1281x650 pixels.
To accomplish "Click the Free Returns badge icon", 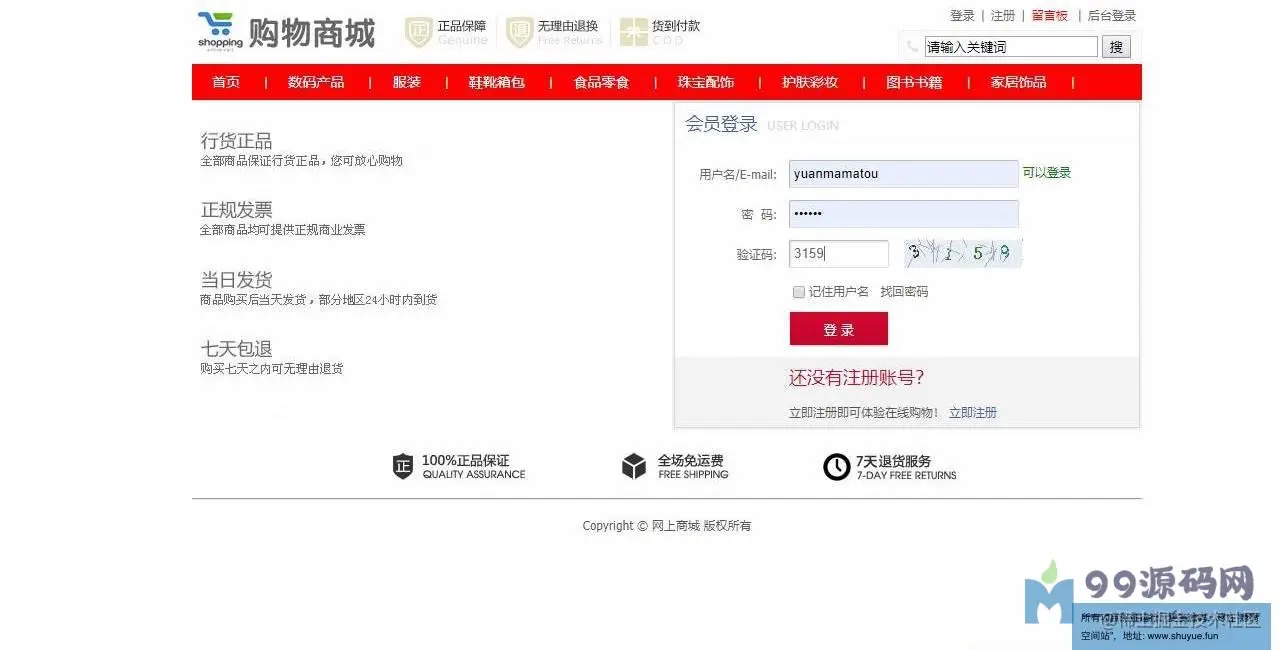I will pyautogui.click(x=519, y=32).
